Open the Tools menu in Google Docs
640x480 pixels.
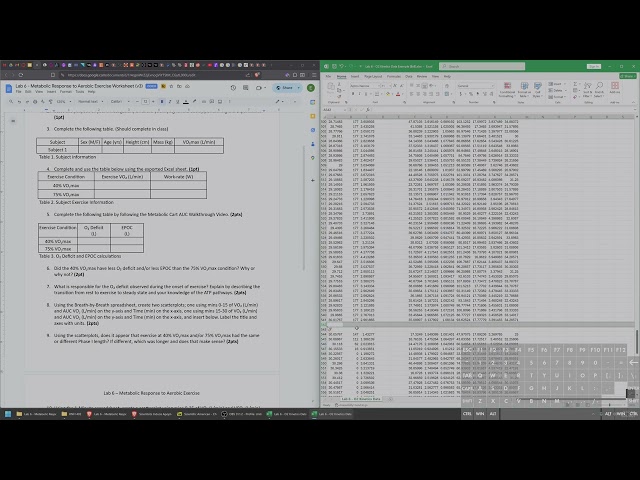tap(80, 92)
